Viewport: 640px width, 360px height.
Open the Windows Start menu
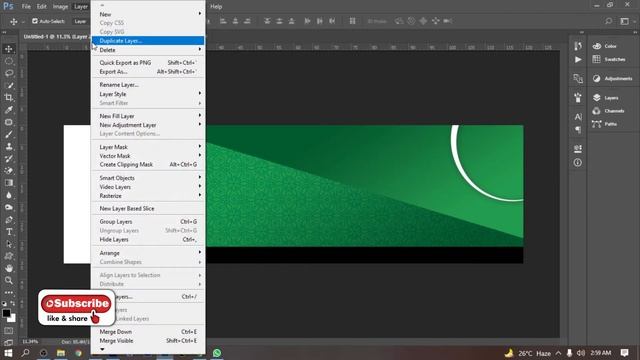8,353
